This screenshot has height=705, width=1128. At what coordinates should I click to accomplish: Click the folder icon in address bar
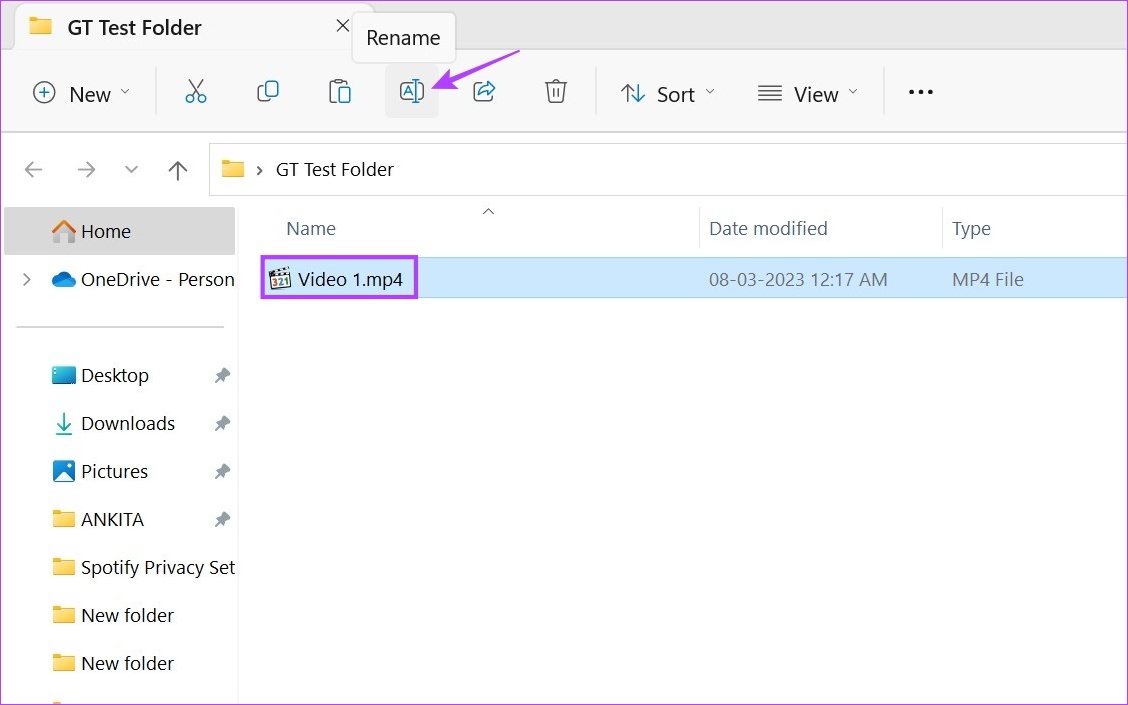pos(232,169)
